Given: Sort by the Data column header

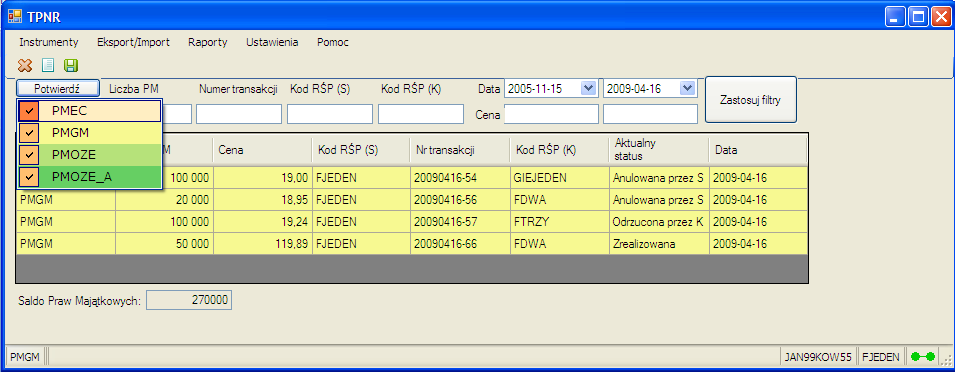Looking at the screenshot, I should coord(758,150).
